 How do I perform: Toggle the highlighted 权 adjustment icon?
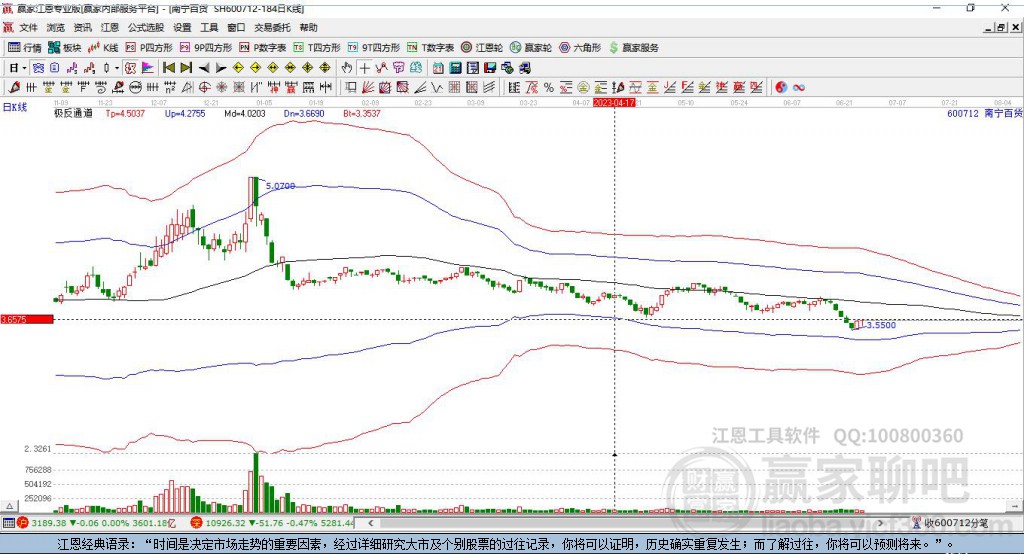point(131,68)
